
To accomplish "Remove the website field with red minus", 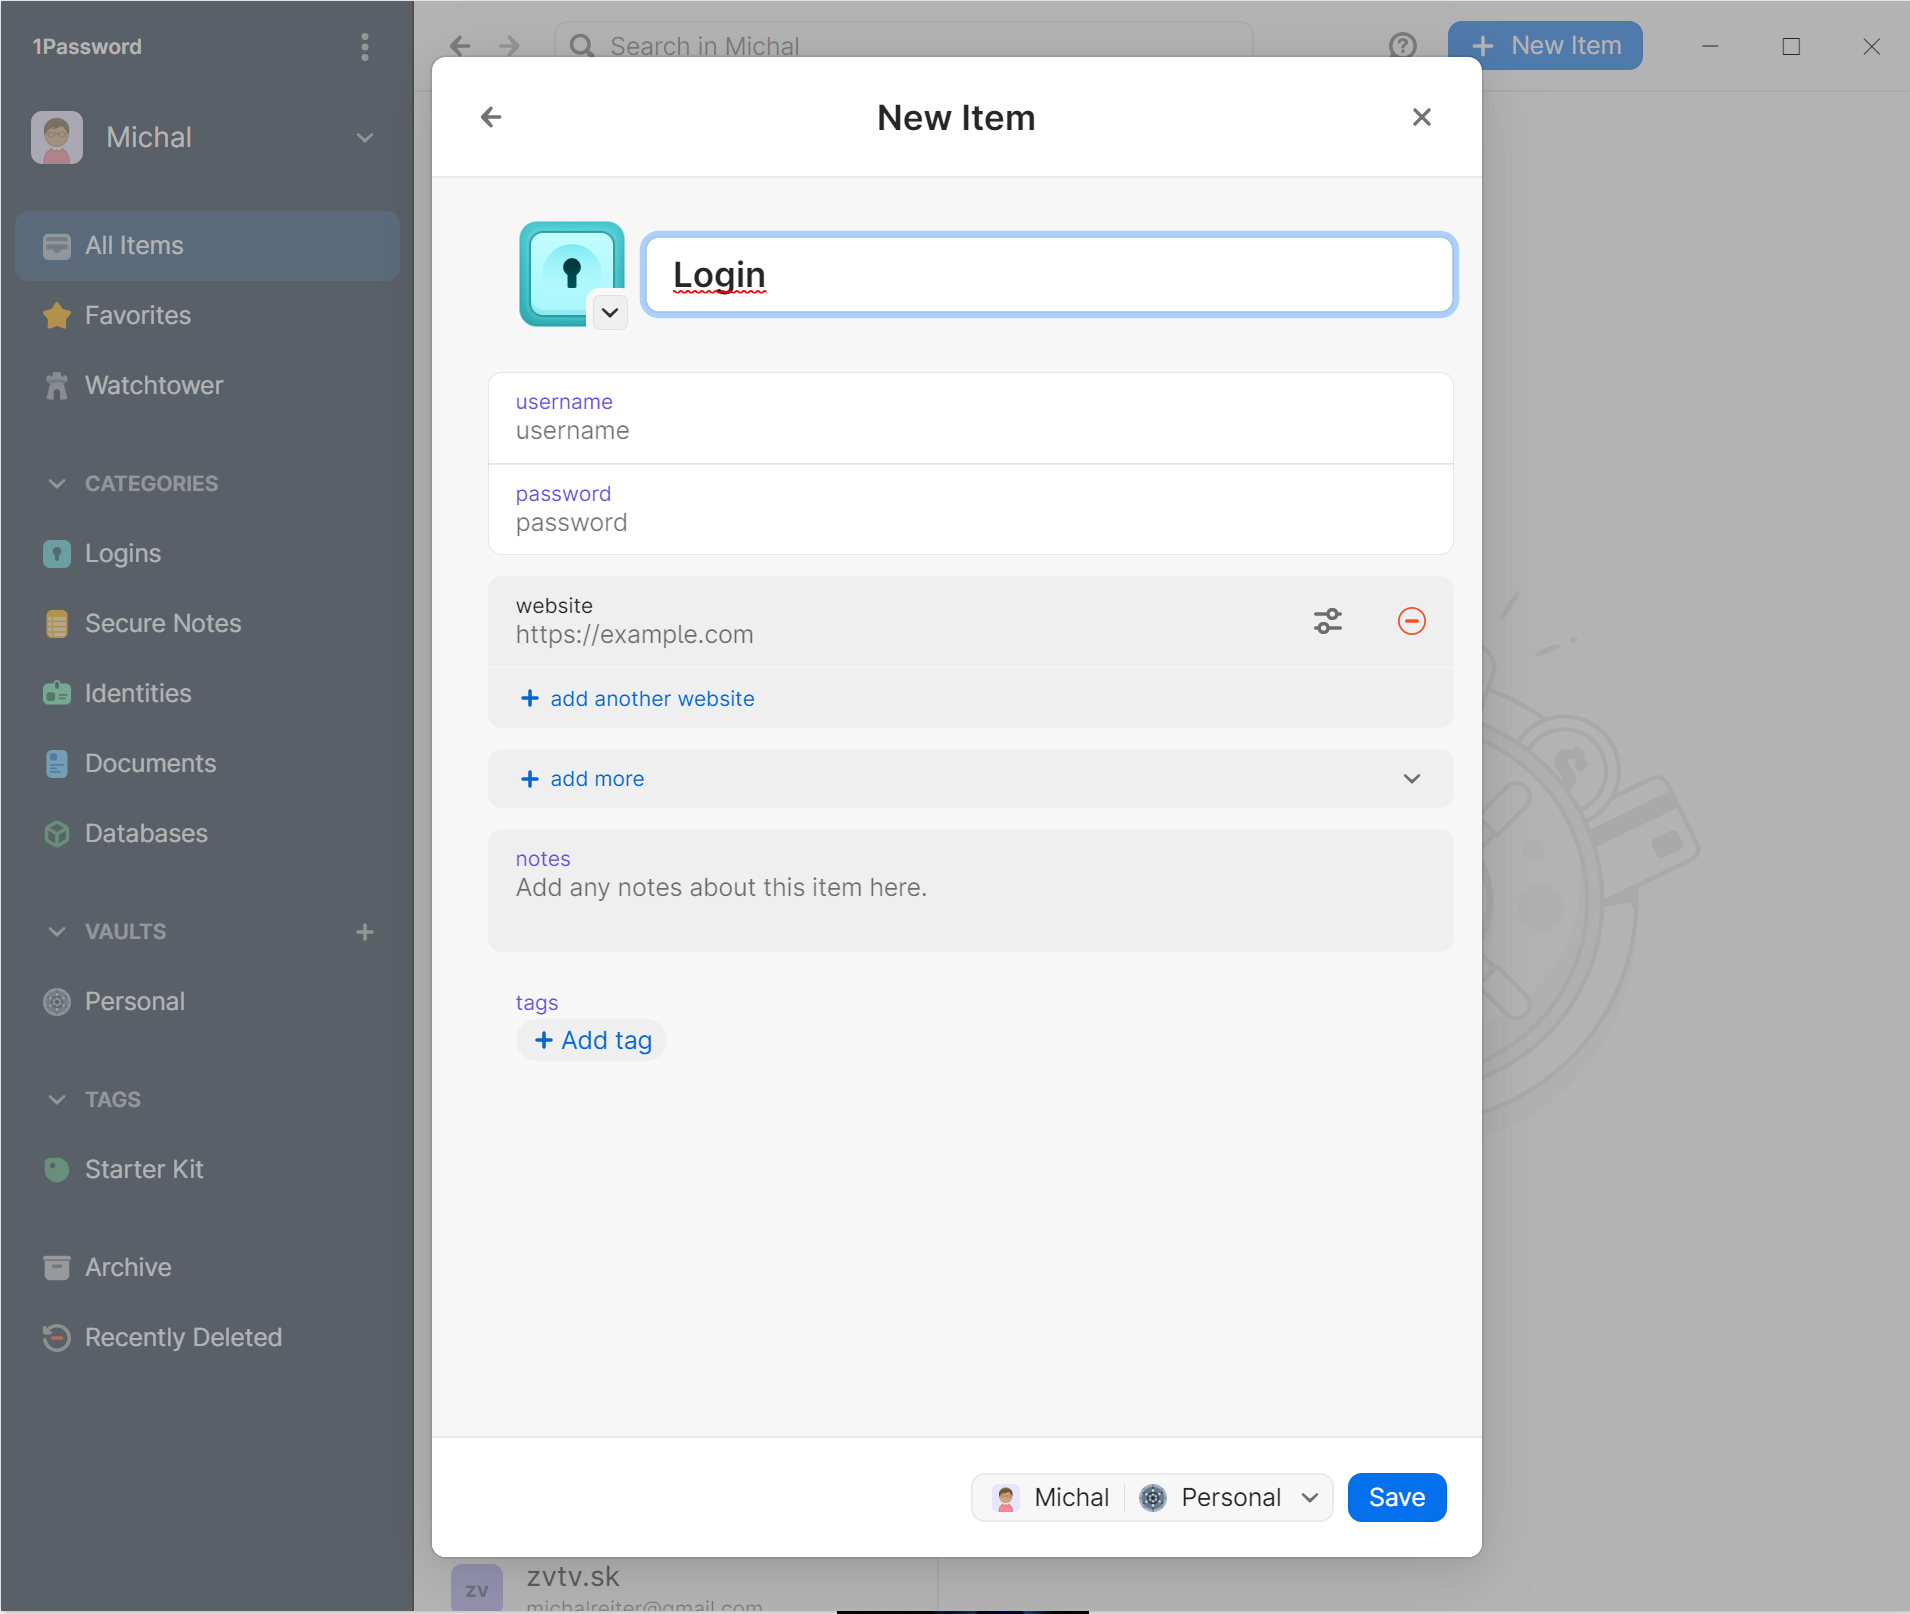I will (1411, 621).
